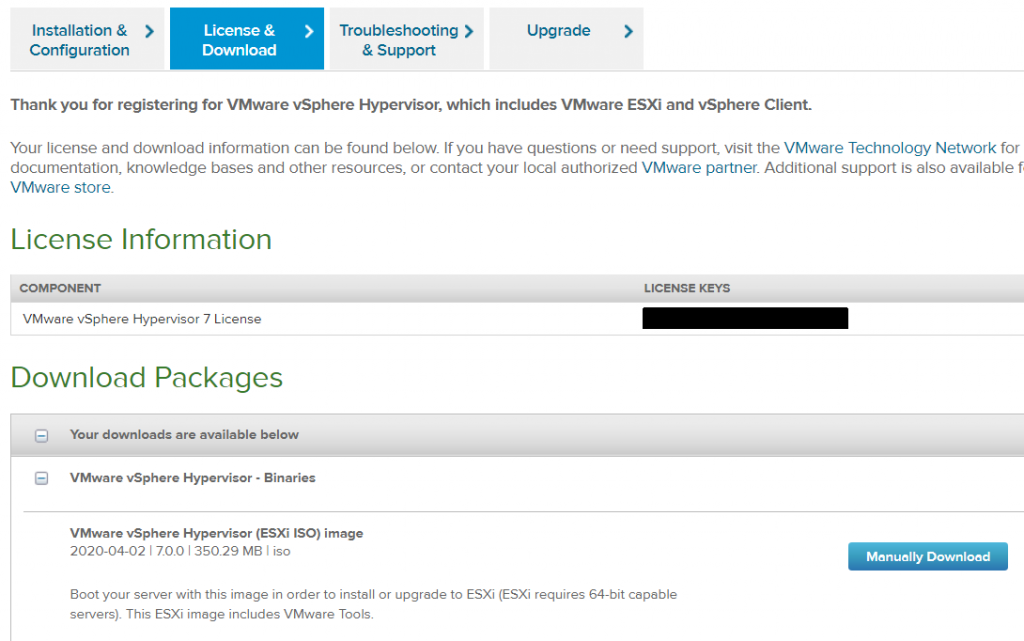Click the Manually Download button
This screenshot has width=1024, height=641.
point(927,556)
